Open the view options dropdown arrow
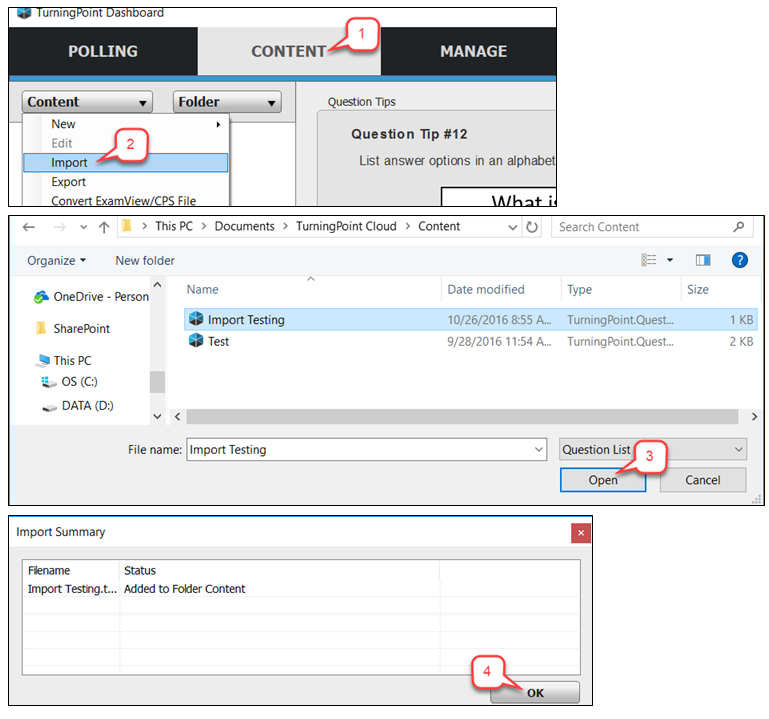The height and width of the screenshot is (719, 769). click(x=670, y=260)
